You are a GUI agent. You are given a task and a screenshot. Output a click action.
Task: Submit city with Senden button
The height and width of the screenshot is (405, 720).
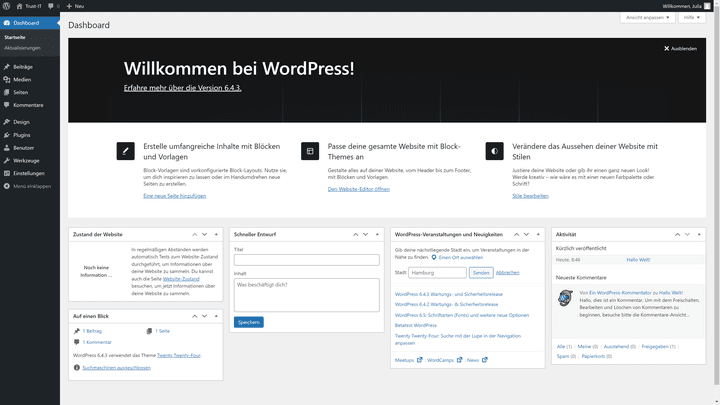(481, 273)
